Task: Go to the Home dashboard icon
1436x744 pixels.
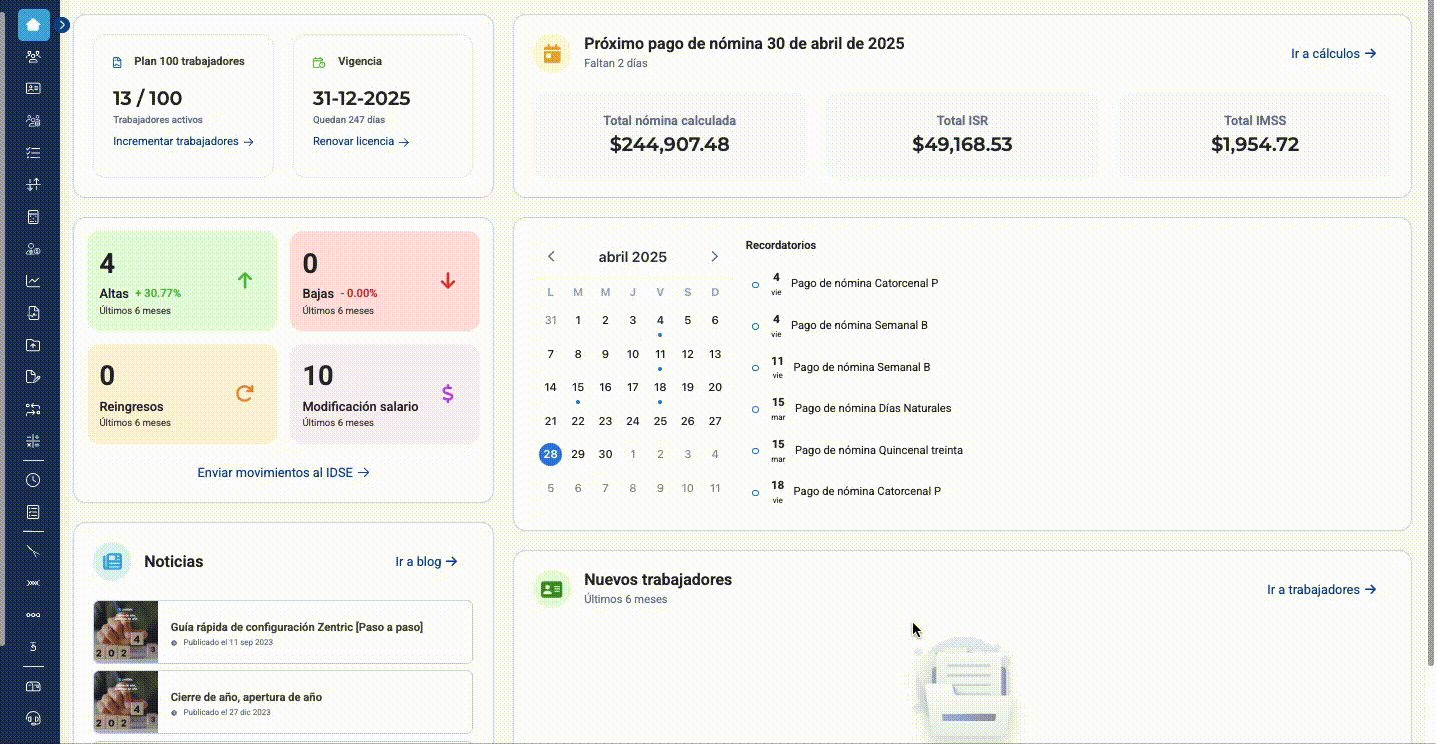Action: [x=33, y=25]
